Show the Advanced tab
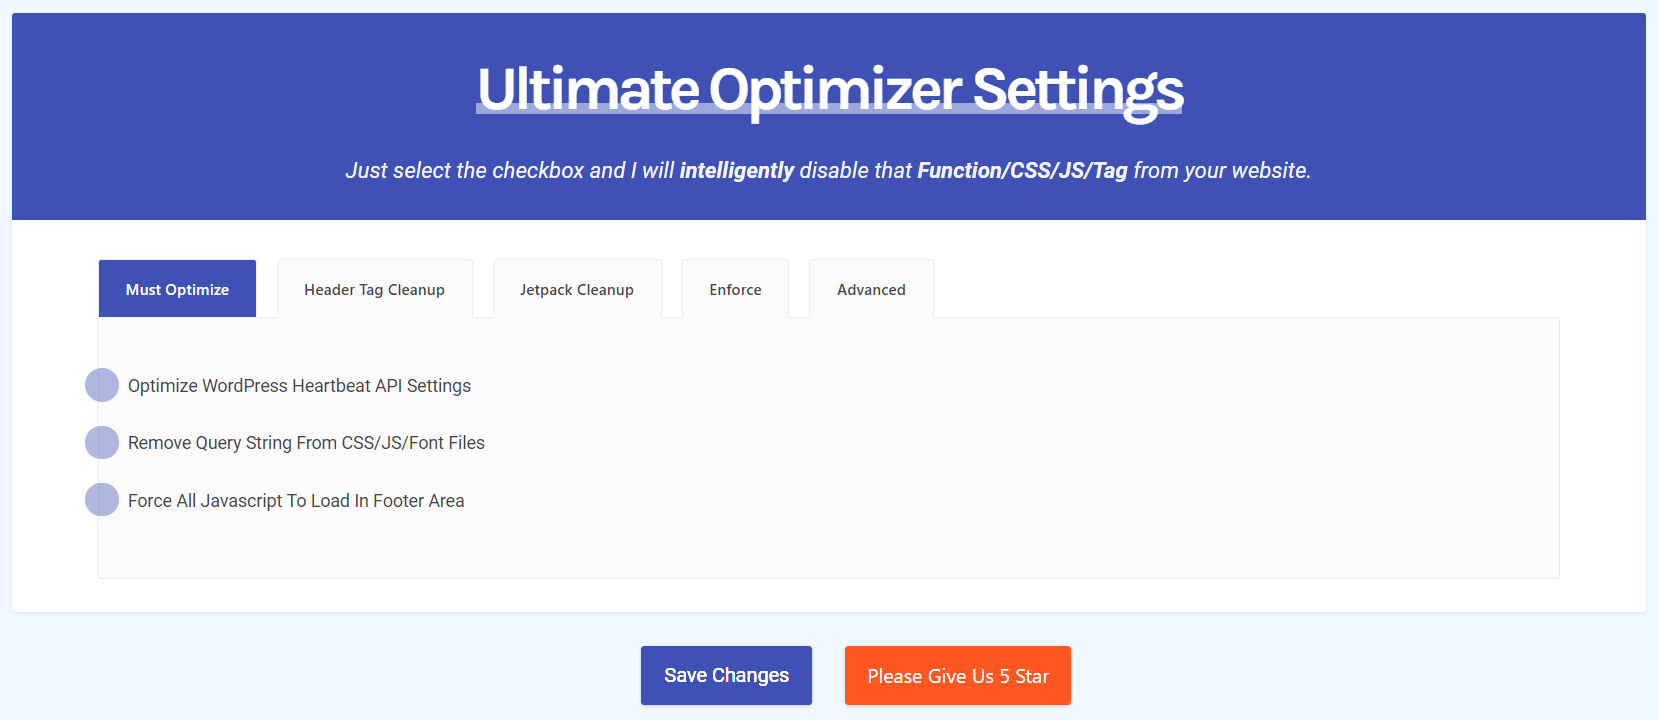This screenshot has width=1659, height=720. (871, 289)
